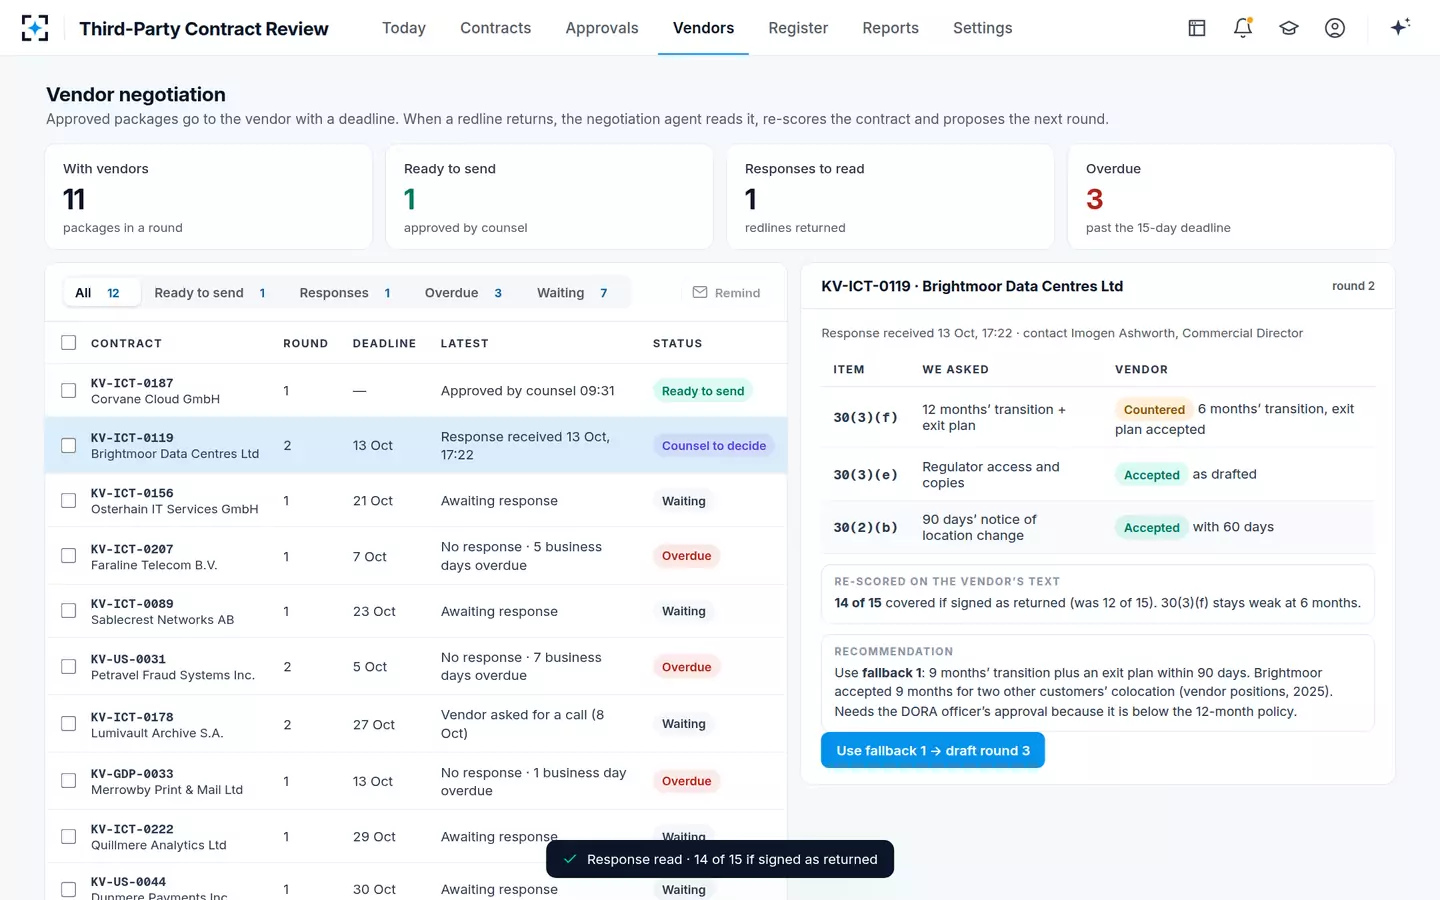Viewport: 1440px width, 900px height.
Task: Open notifications bell icon
Action: pyautogui.click(x=1243, y=28)
